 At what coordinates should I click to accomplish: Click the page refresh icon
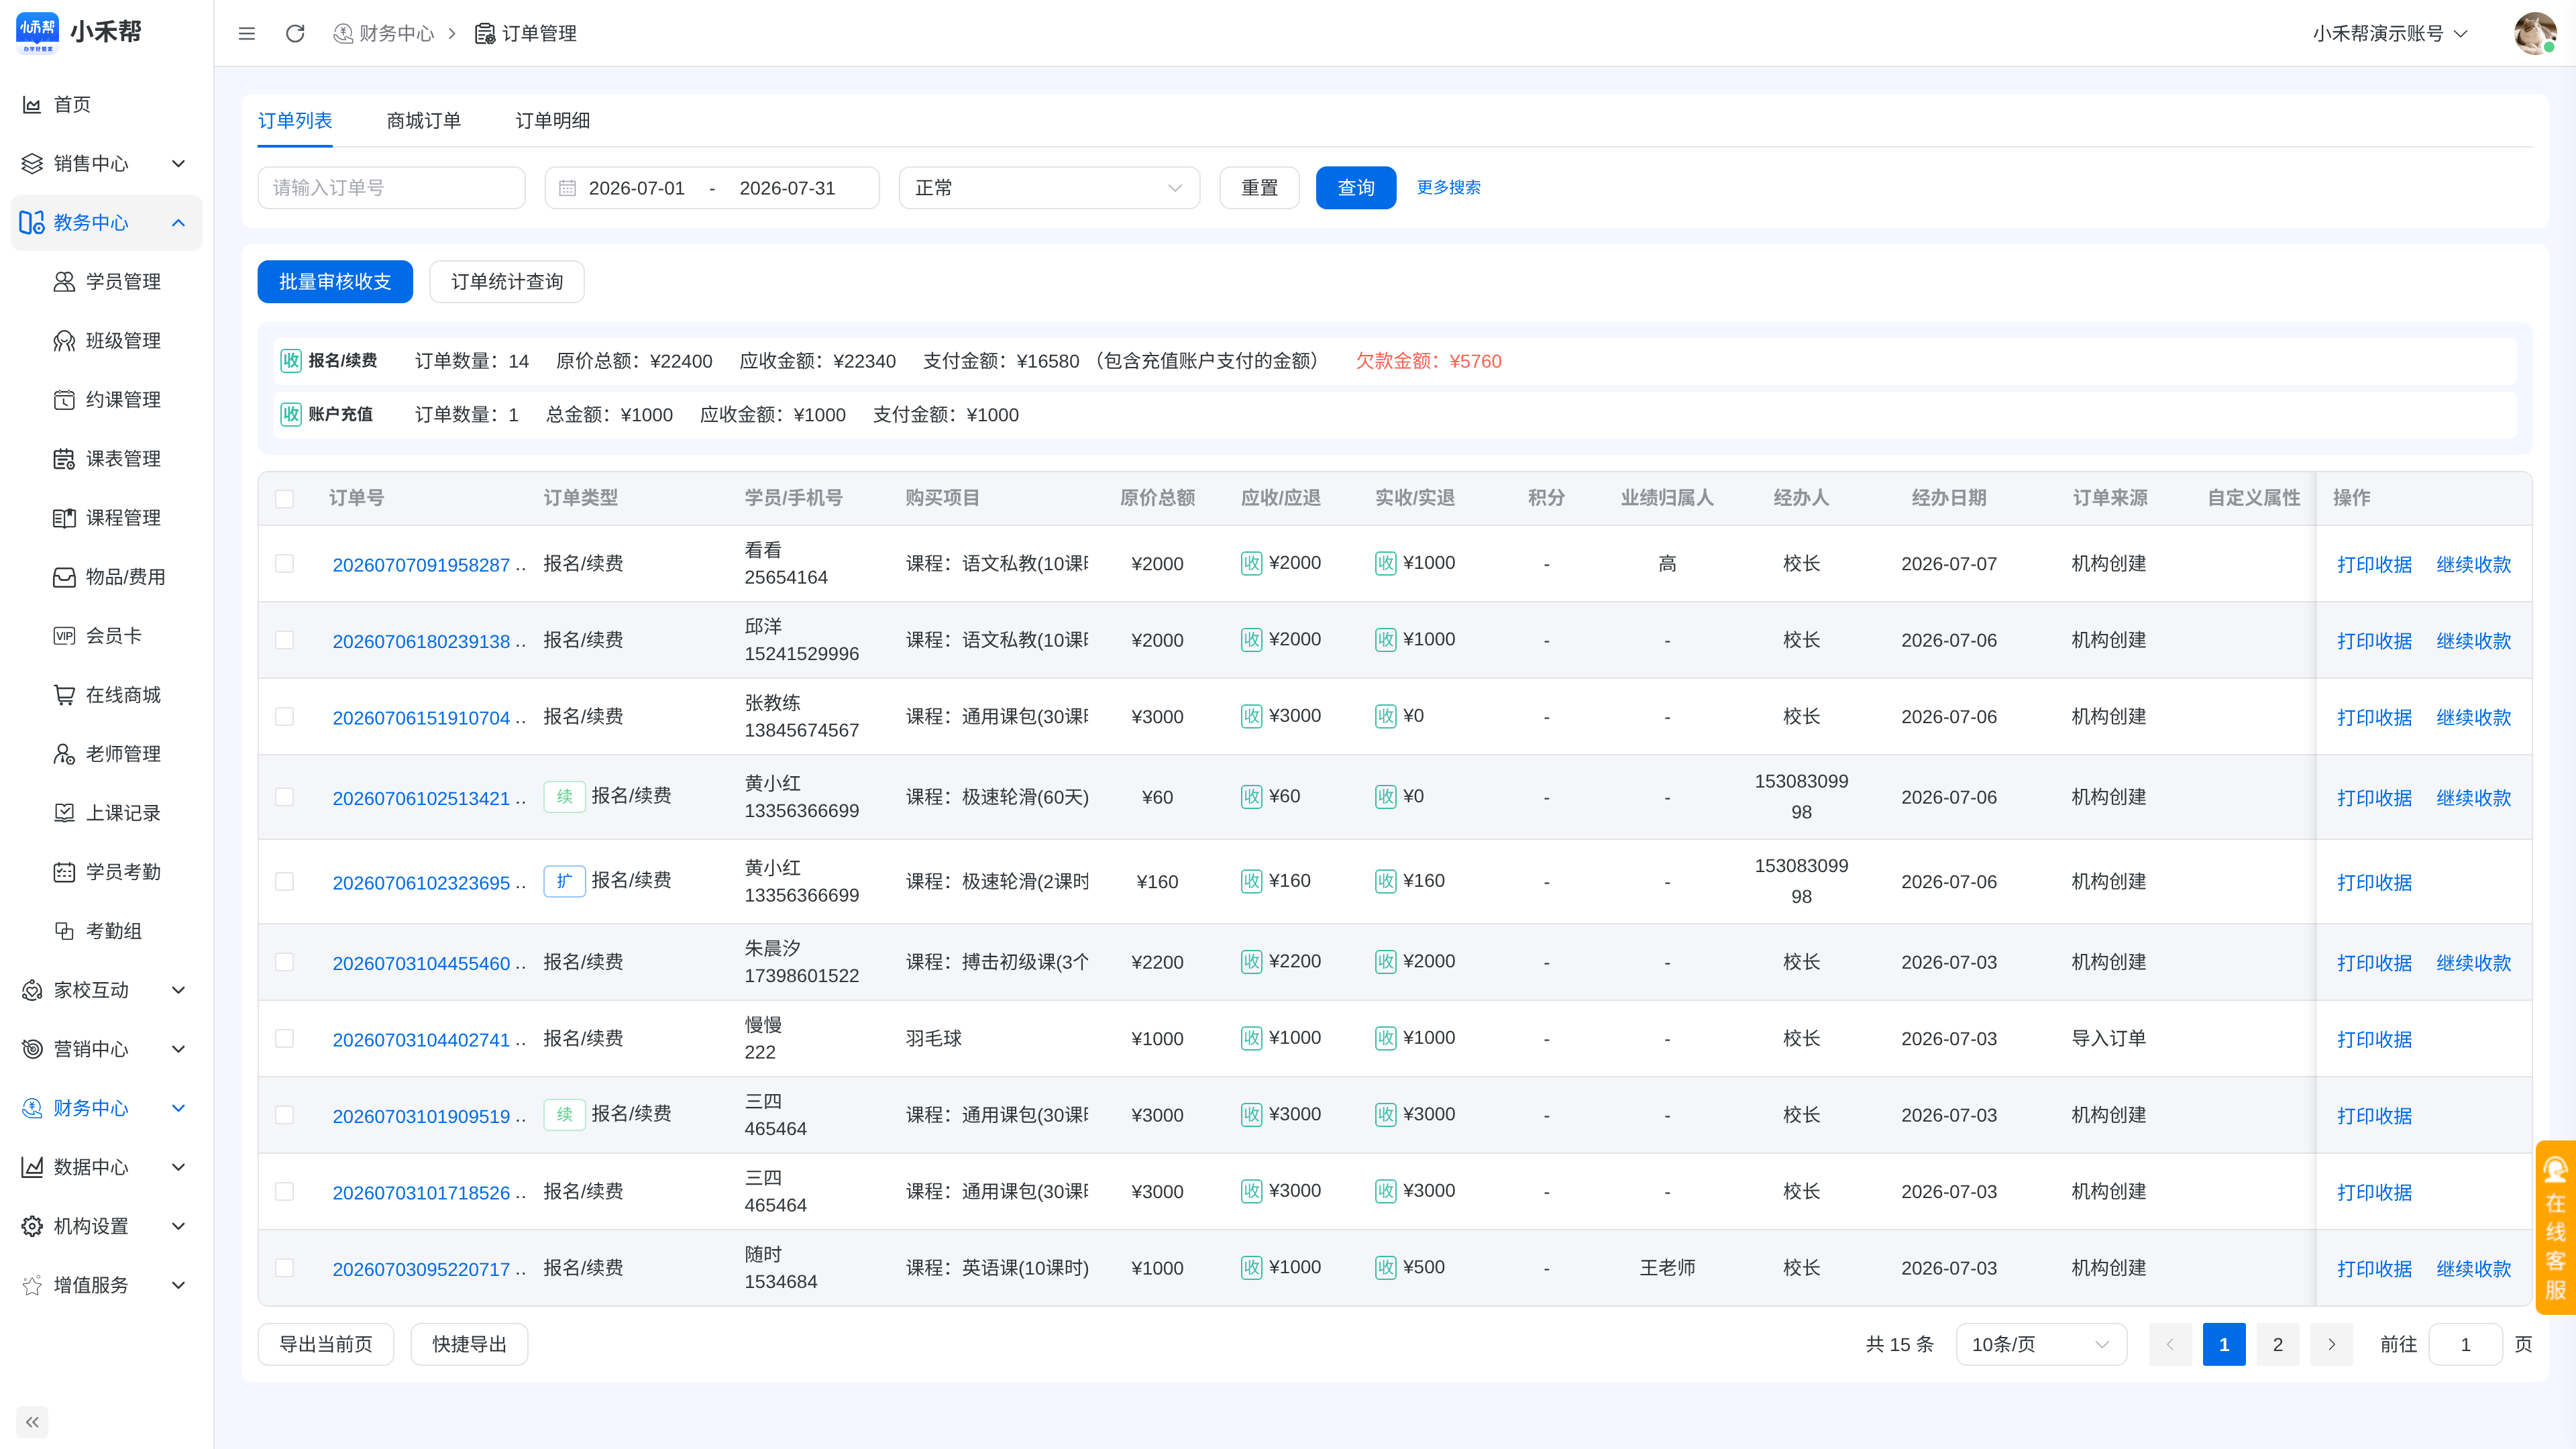(x=295, y=33)
